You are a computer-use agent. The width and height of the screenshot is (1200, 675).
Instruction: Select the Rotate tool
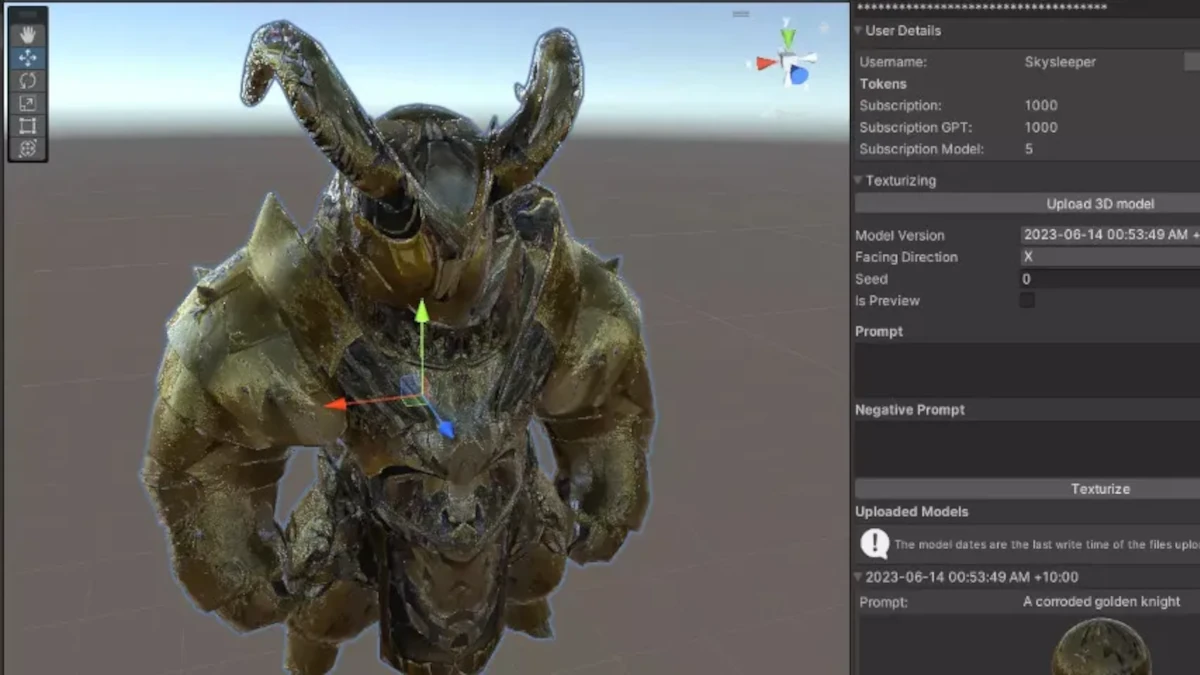point(28,80)
